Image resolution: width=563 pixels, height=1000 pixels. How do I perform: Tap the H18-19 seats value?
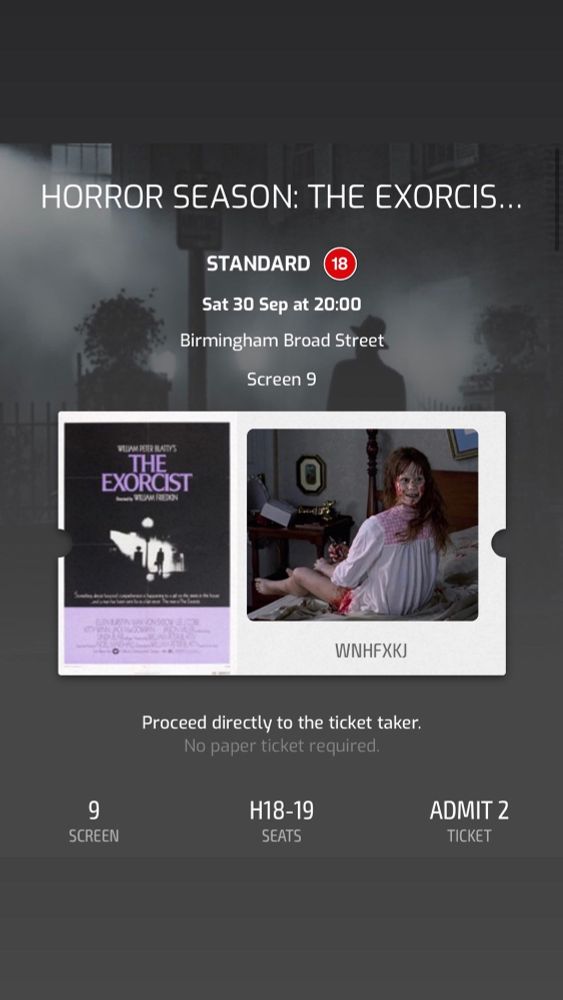(x=281, y=811)
